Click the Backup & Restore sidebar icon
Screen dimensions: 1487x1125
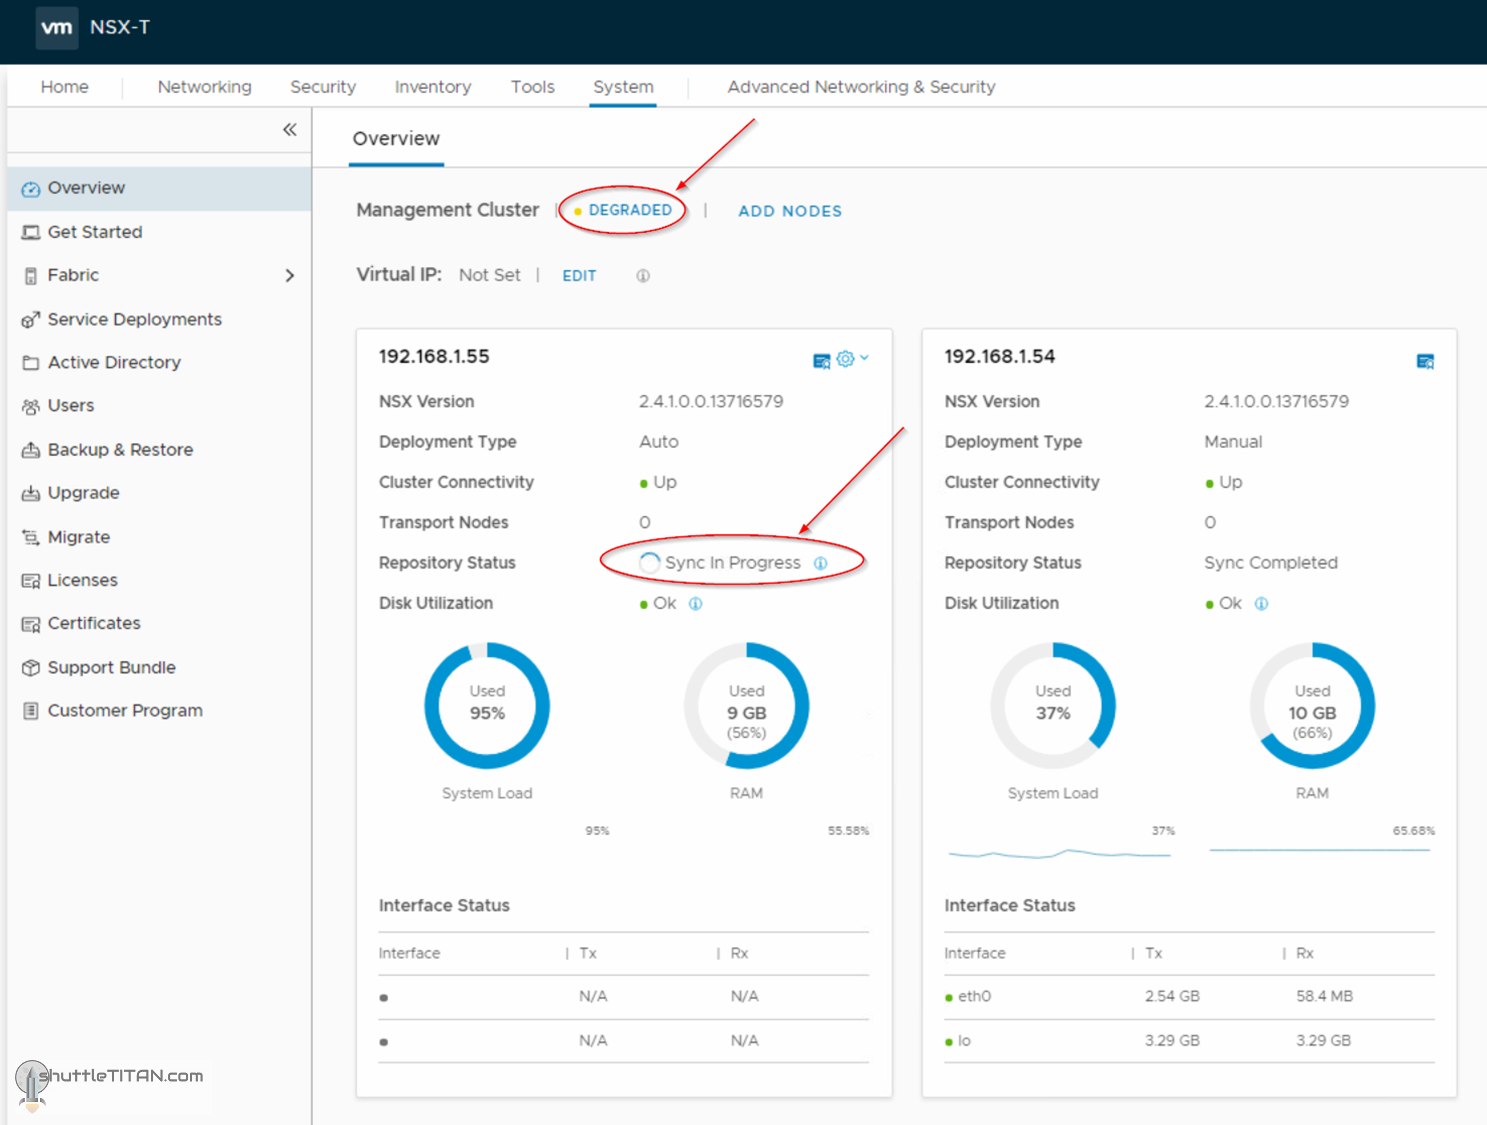31,450
